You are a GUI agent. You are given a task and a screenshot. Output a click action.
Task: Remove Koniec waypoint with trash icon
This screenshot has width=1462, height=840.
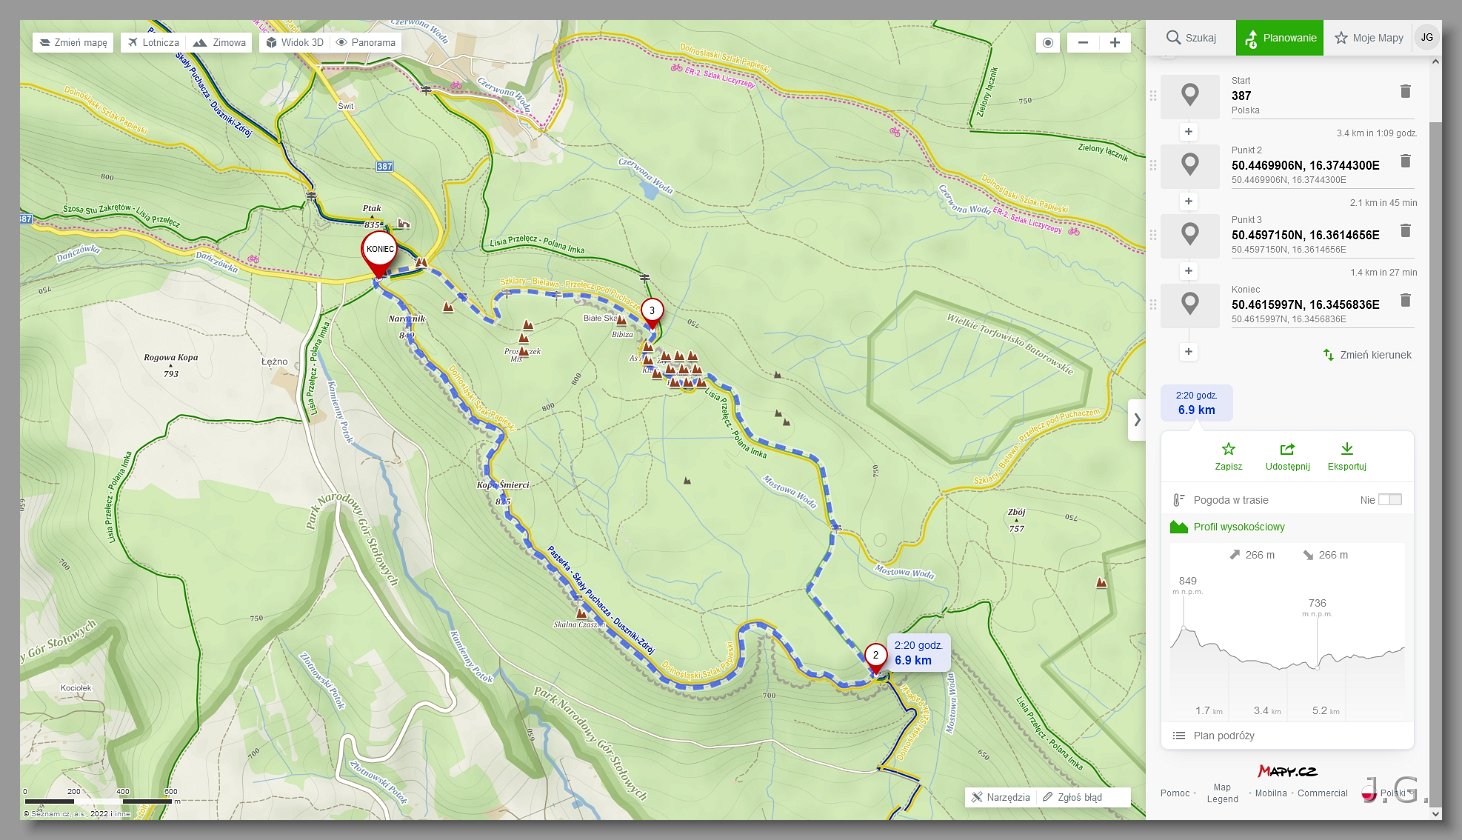tap(1405, 300)
